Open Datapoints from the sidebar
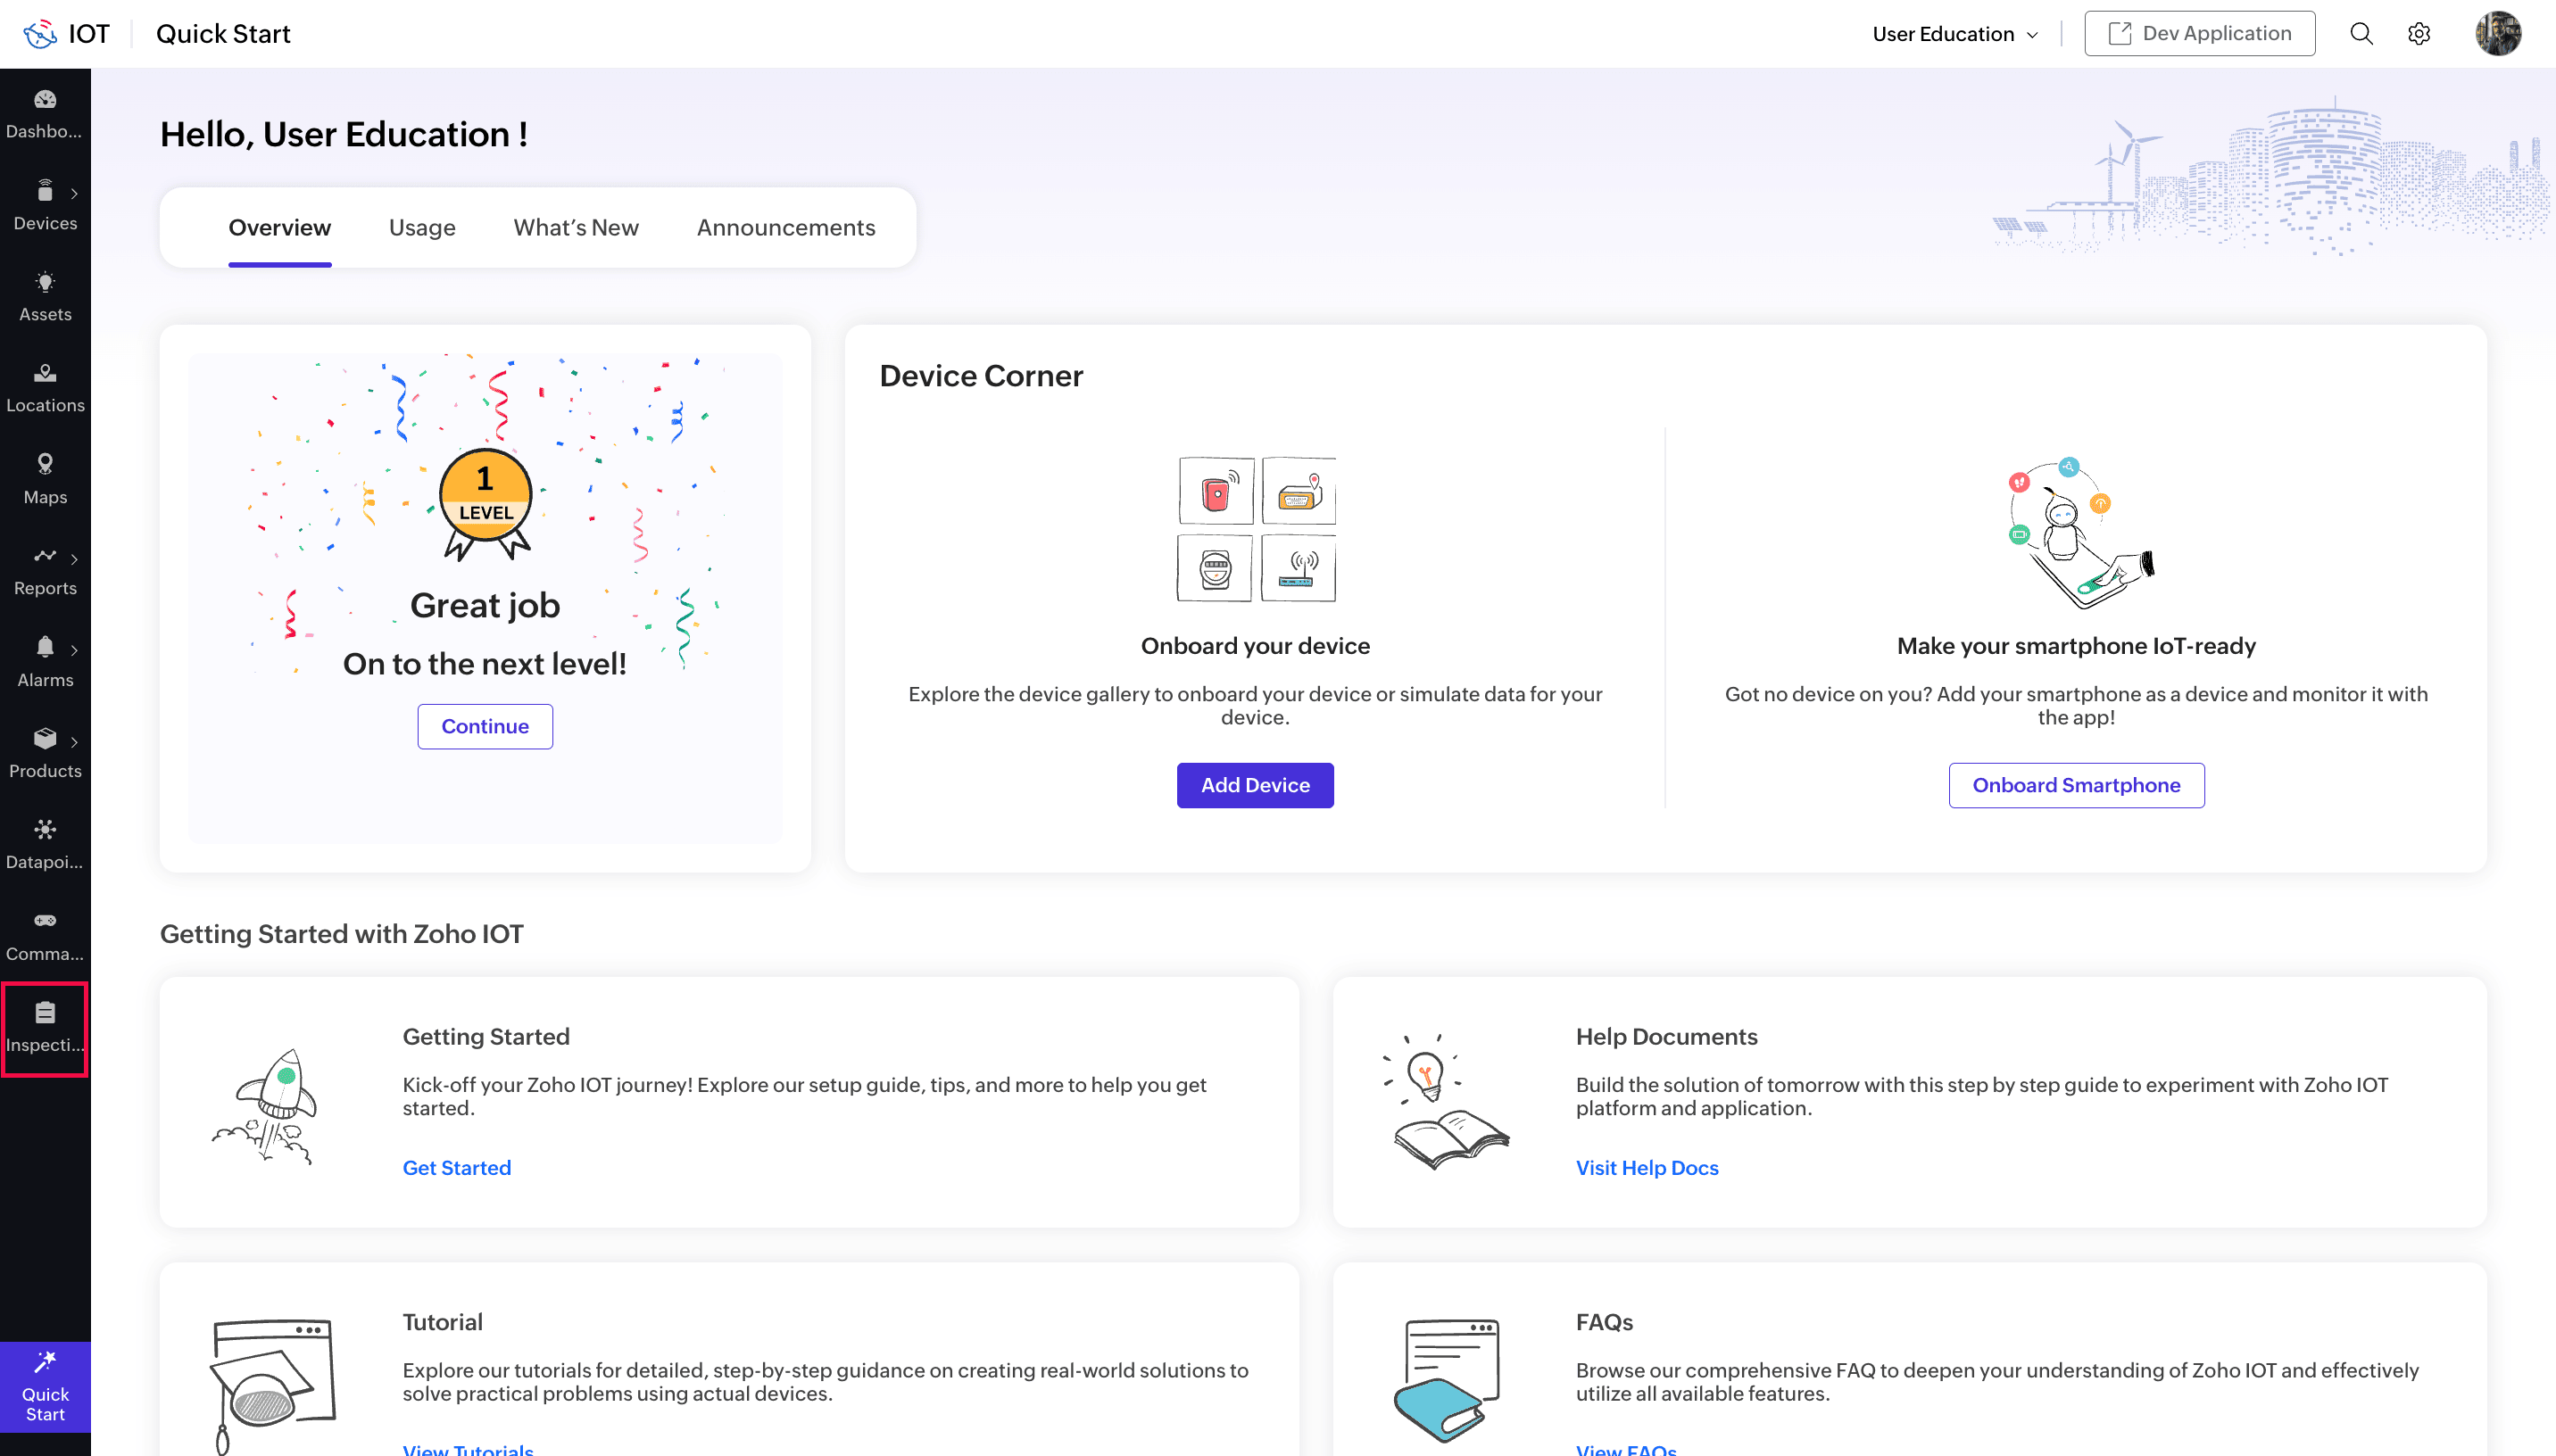 (45, 843)
